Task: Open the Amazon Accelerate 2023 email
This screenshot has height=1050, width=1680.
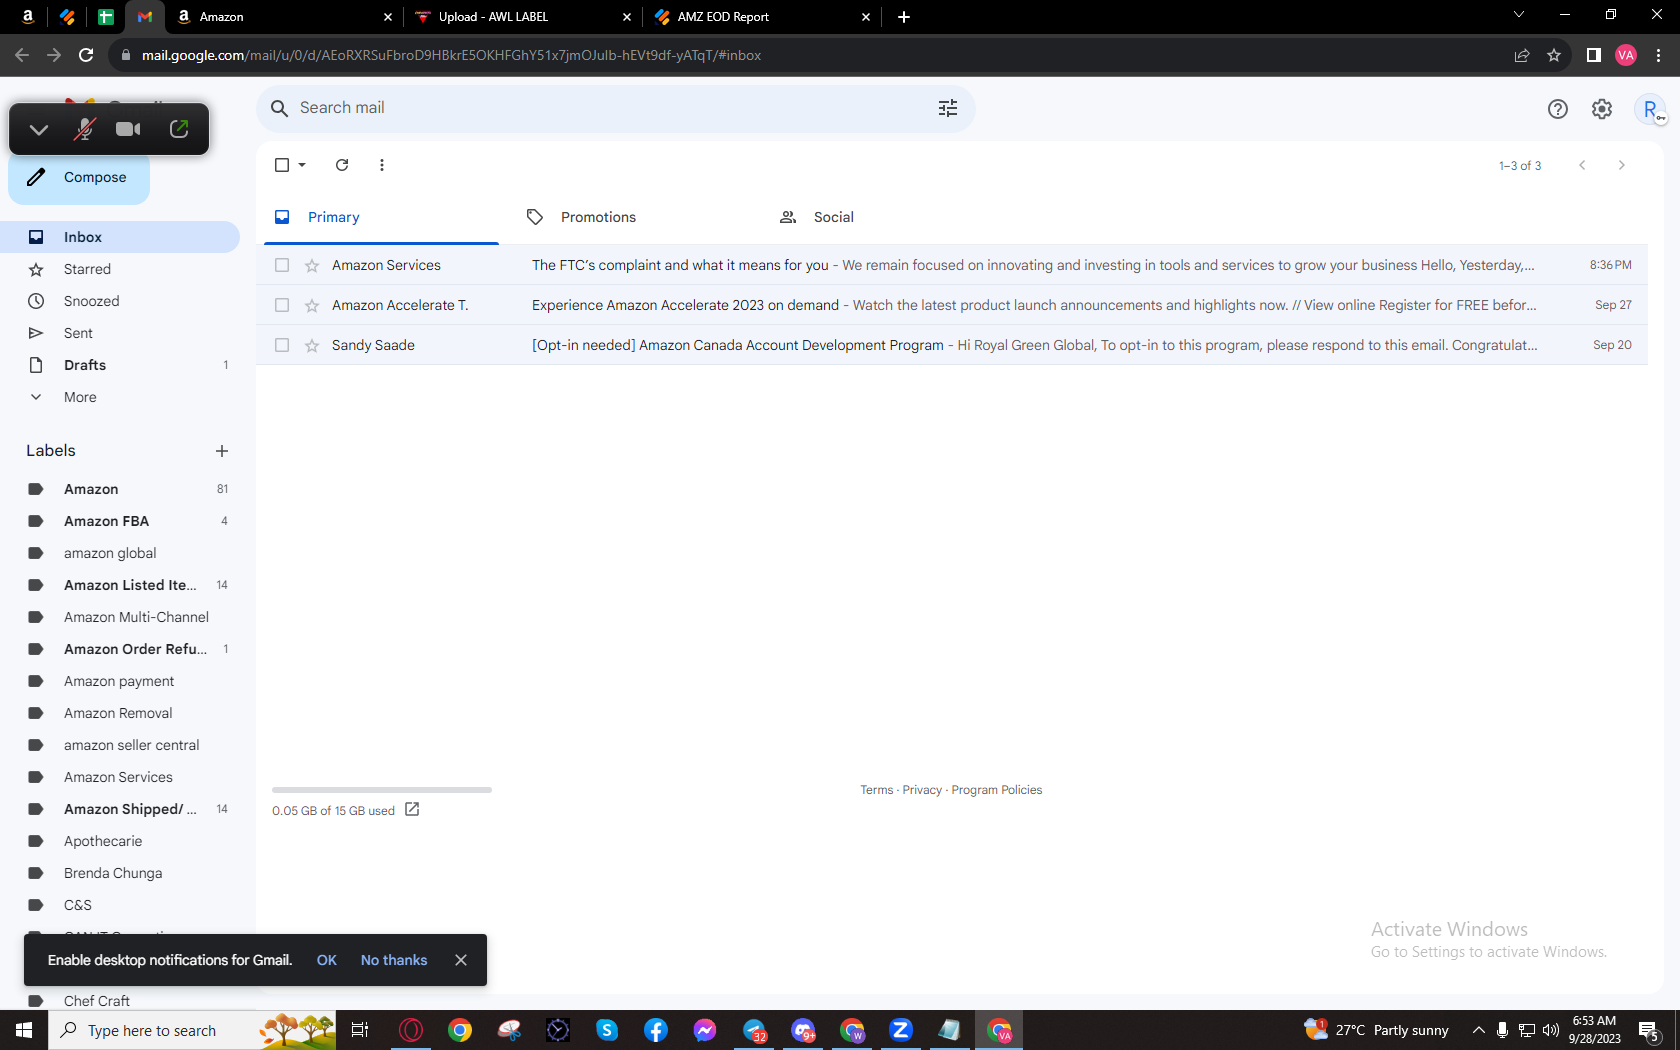Action: [x=952, y=305]
